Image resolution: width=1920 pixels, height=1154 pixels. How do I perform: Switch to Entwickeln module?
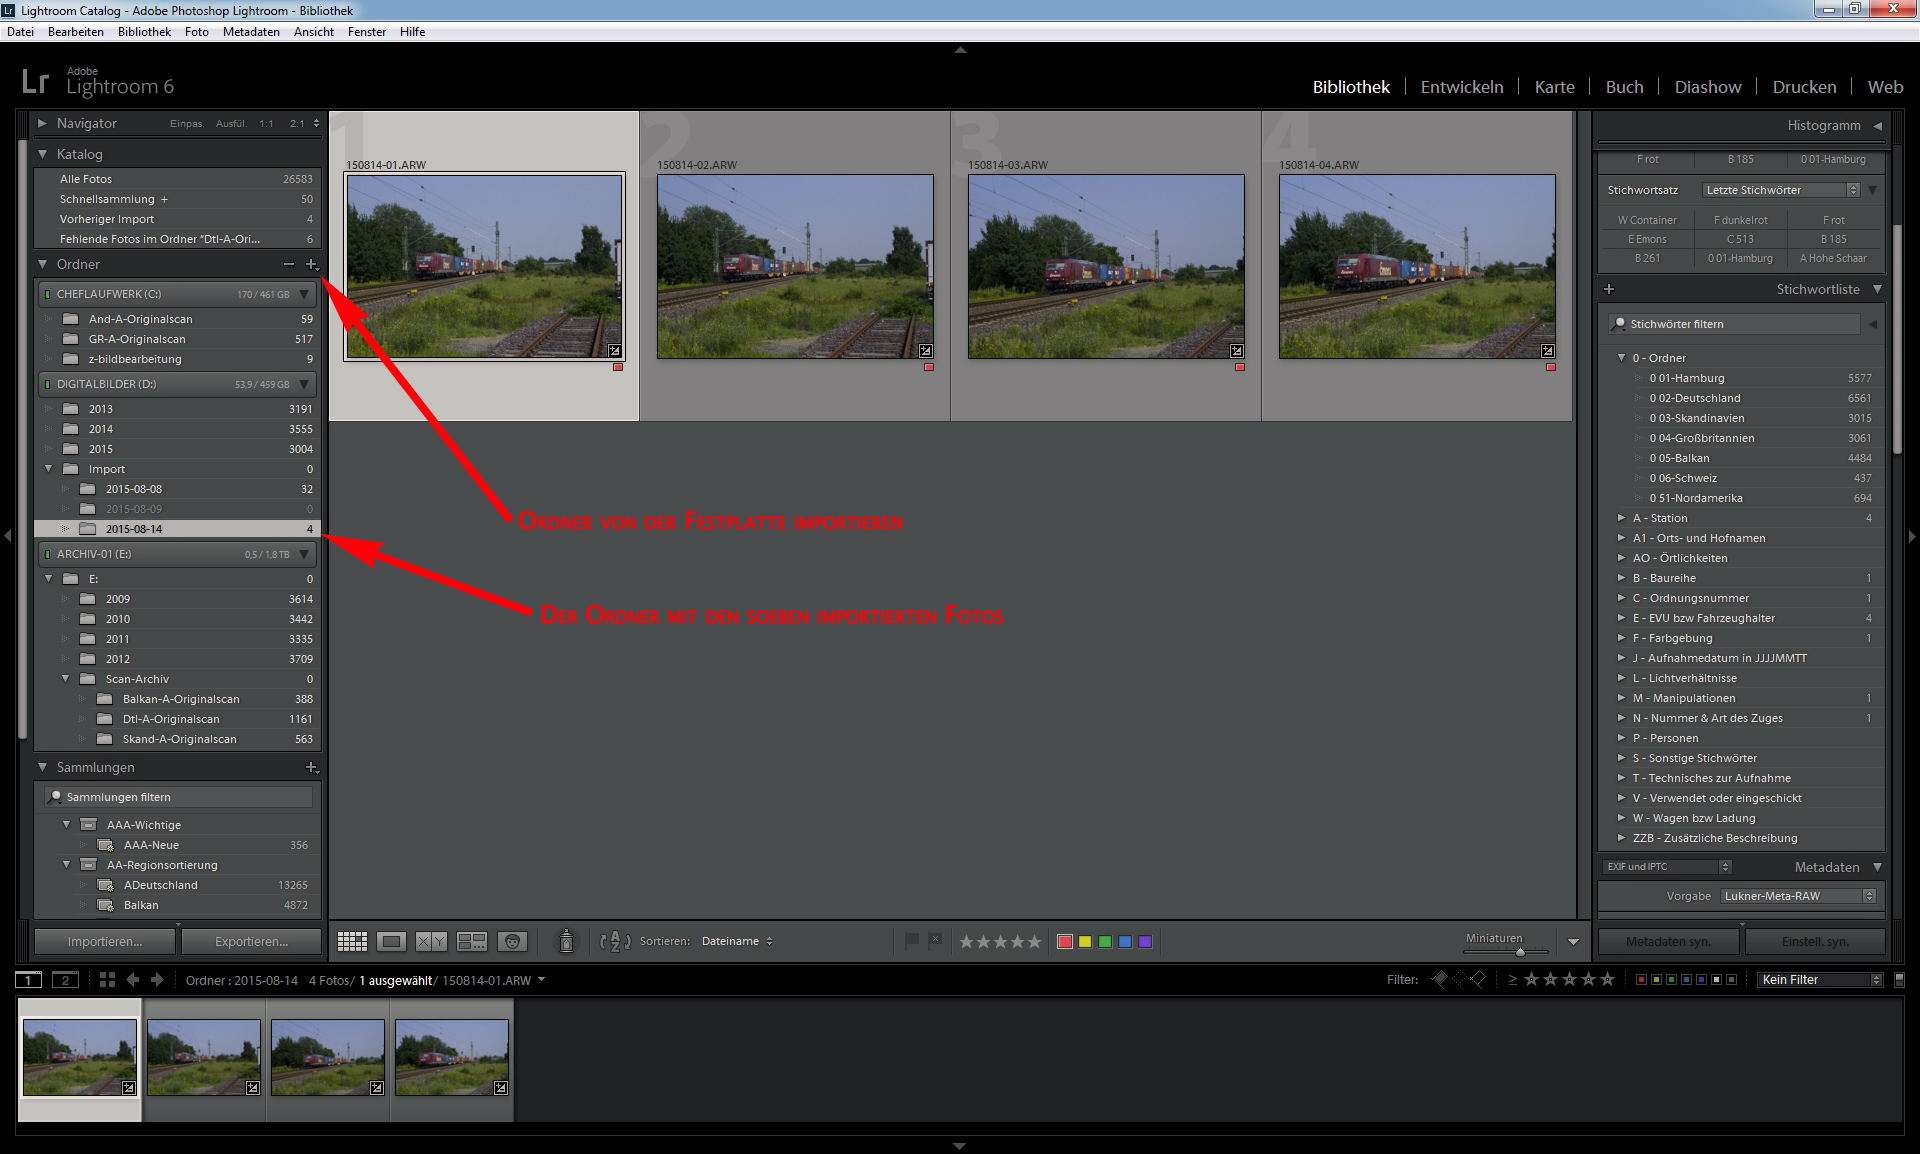(1462, 87)
